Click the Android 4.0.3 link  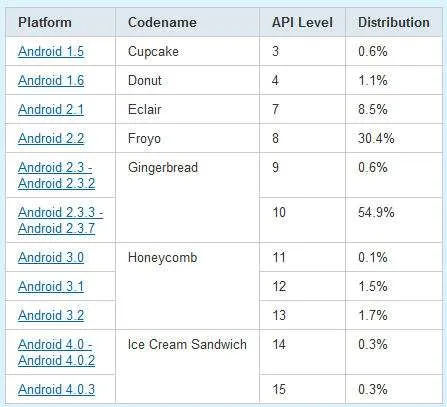[x=57, y=389]
